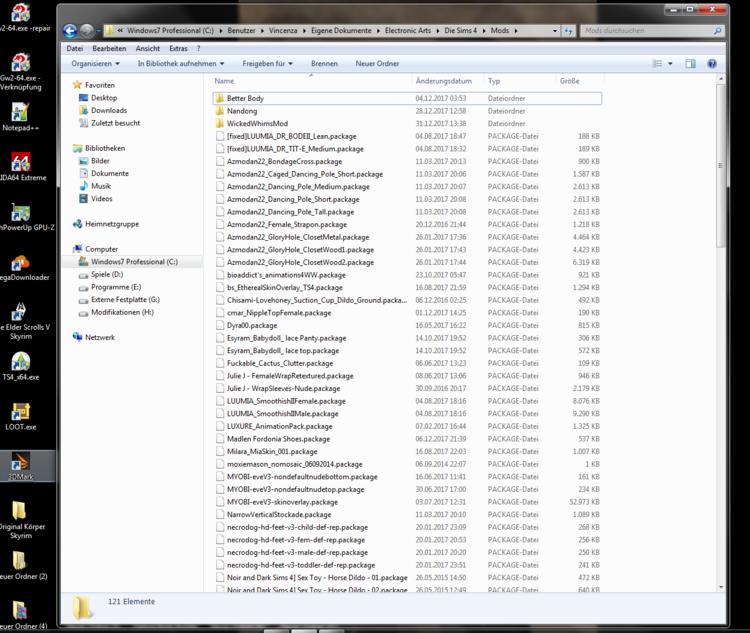Open the Datei menu

pyautogui.click(x=75, y=48)
